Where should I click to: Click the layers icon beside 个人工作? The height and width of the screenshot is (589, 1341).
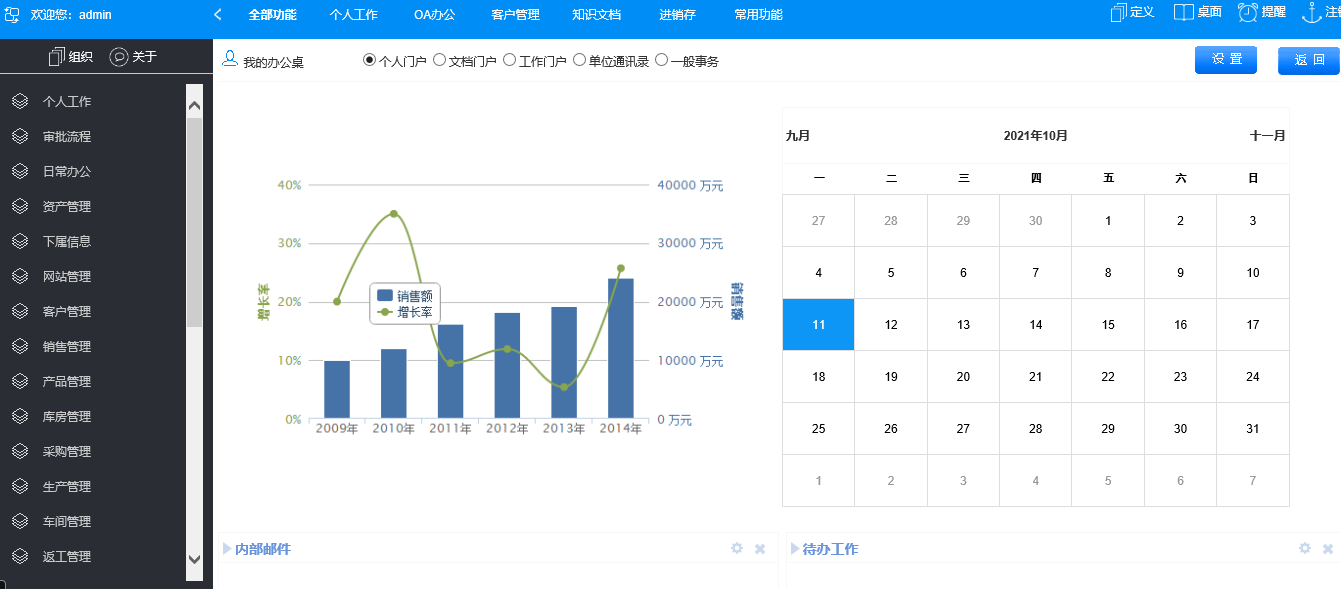[x=19, y=101]
